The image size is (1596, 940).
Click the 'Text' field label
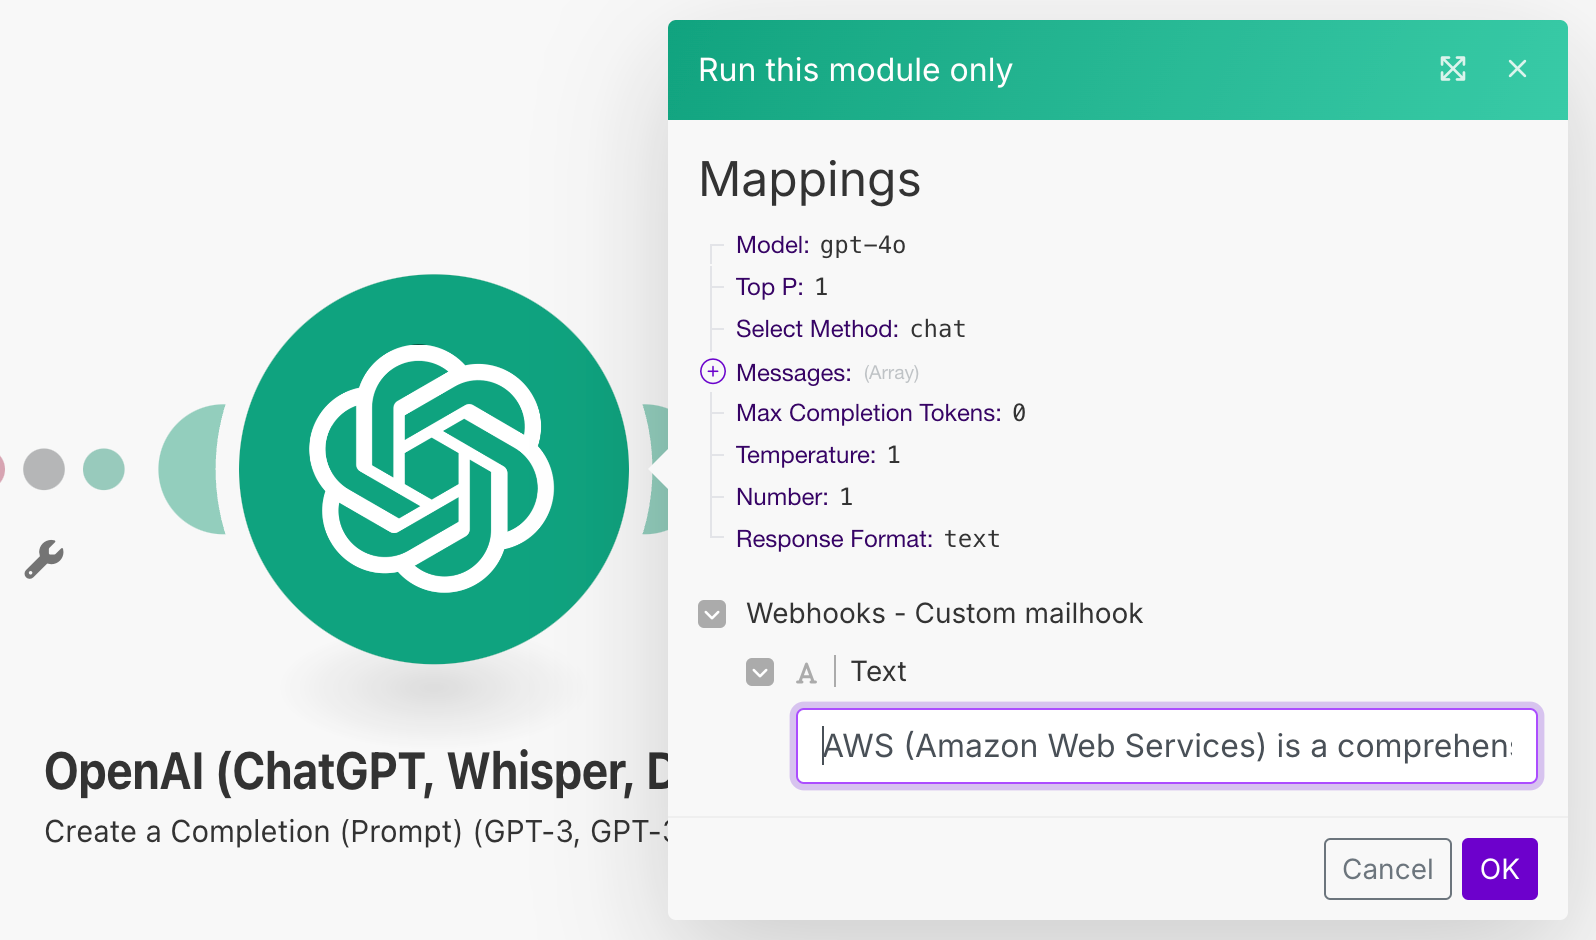tap(878, 672)
